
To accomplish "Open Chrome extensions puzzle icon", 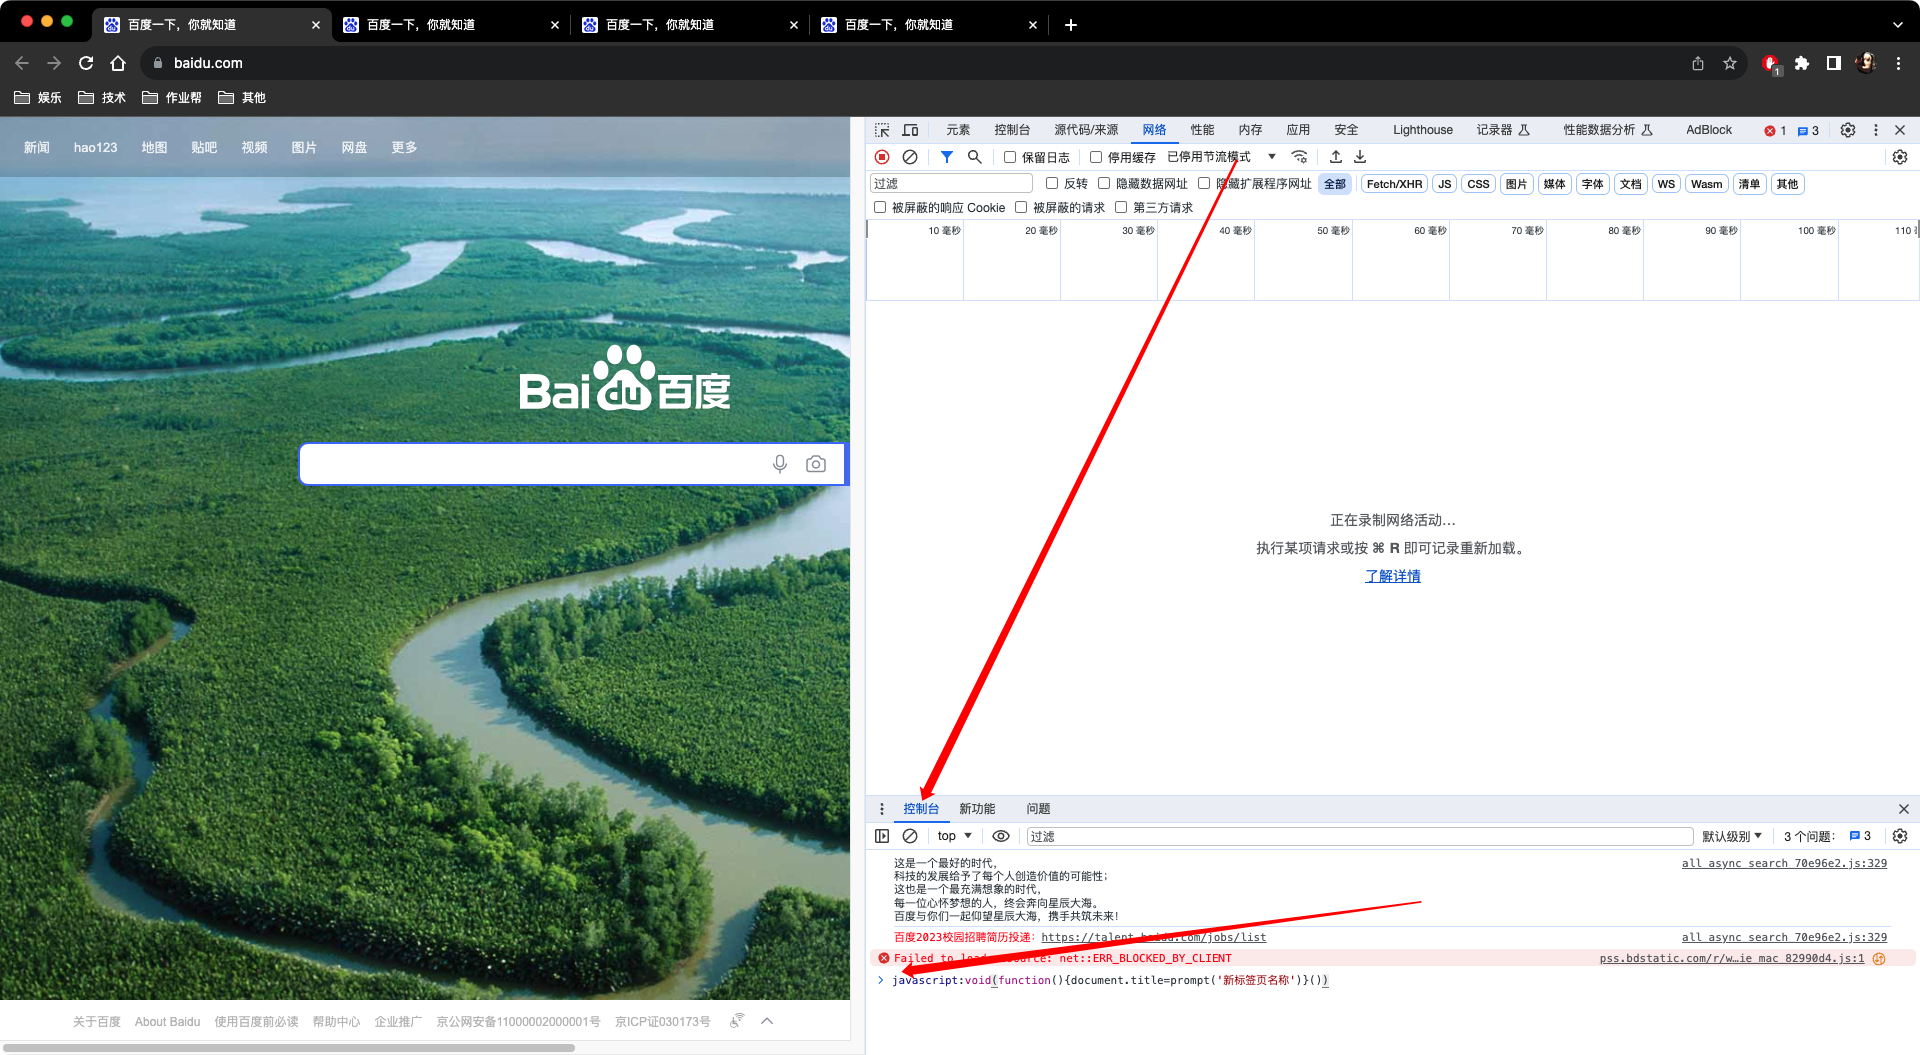I will [1802, 63].
